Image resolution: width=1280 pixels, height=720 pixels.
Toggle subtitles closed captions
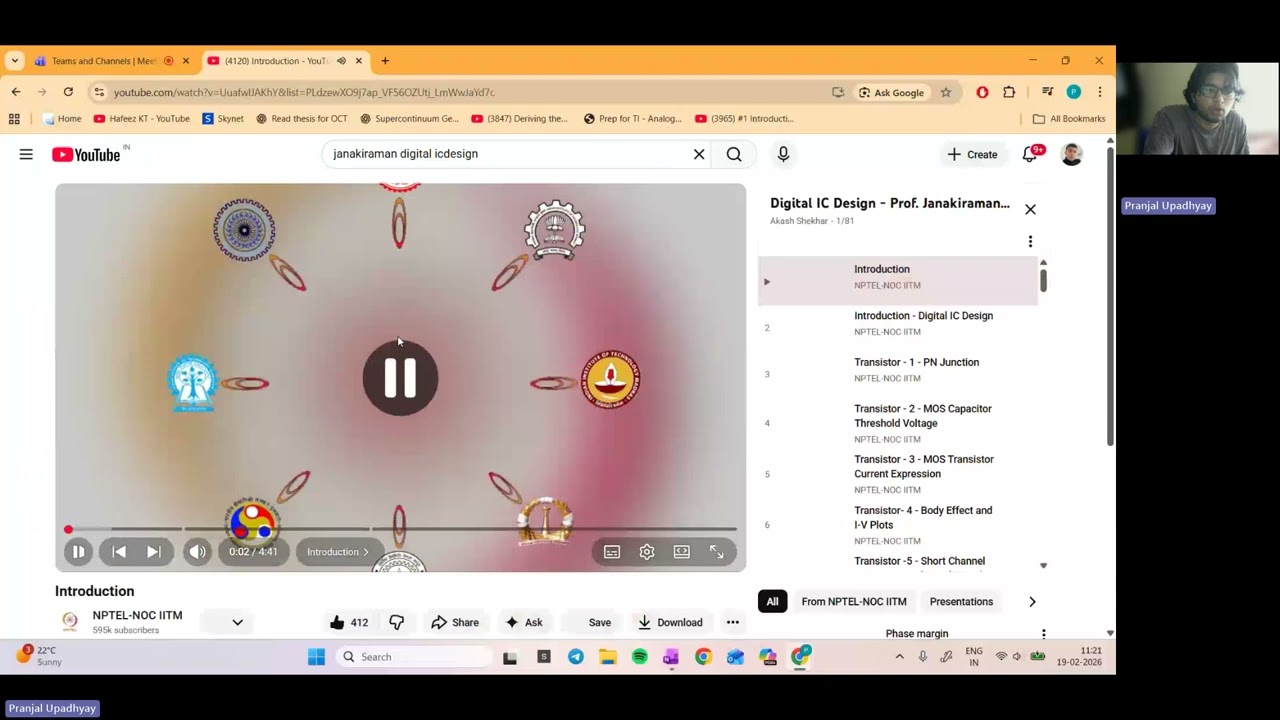tap(612, 552)
